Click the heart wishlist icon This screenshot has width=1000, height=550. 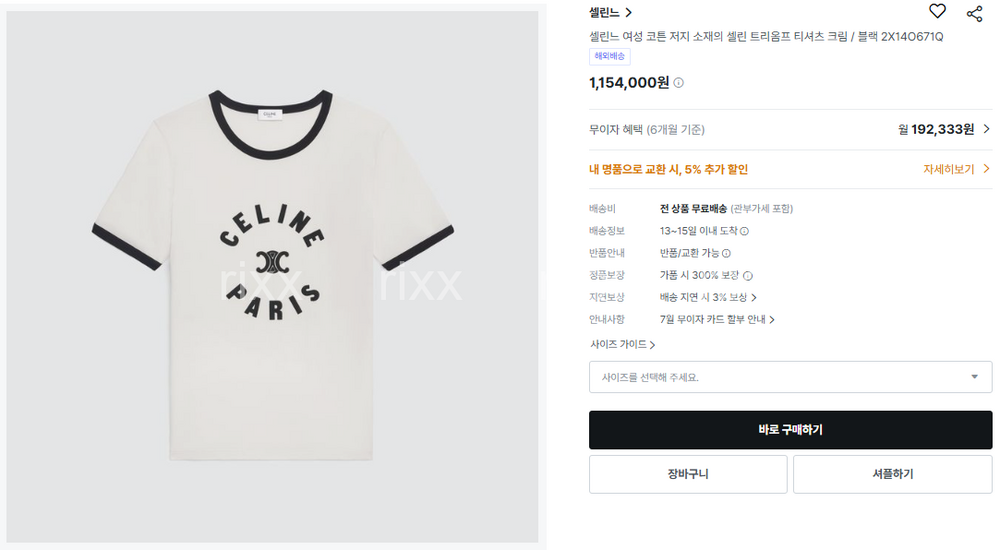pos(937,12)
